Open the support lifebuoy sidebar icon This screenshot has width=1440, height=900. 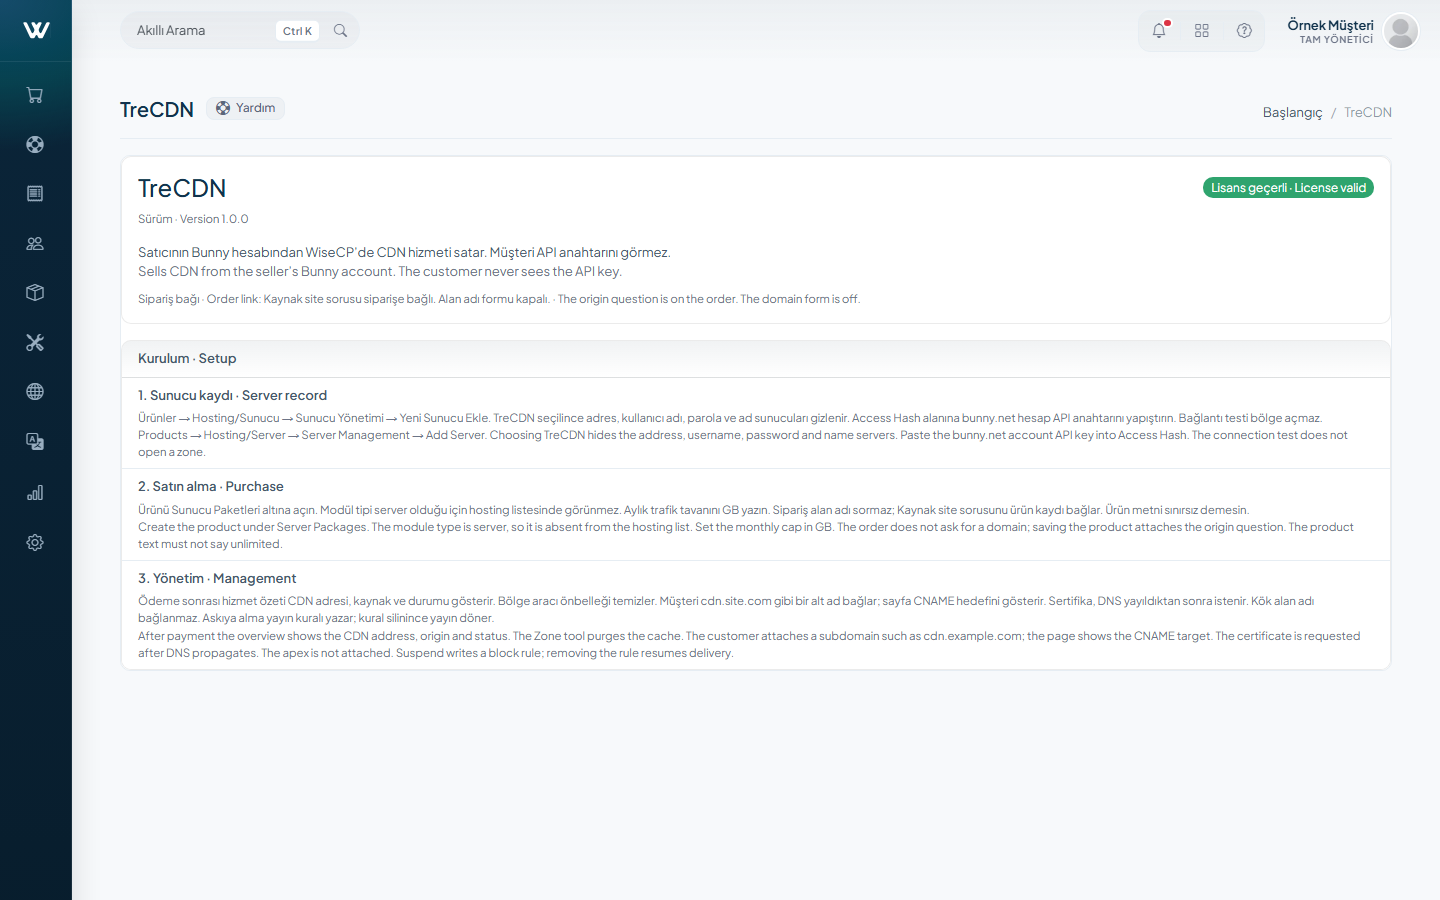35,144
